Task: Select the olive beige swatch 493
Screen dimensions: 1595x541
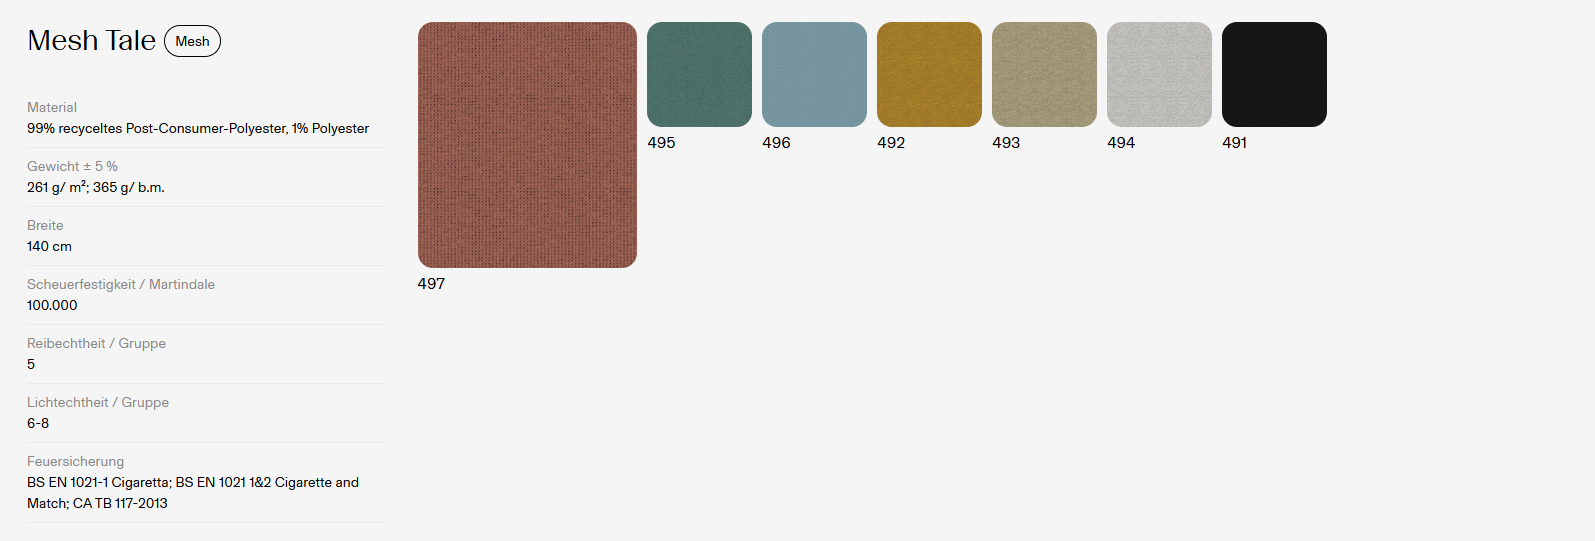Action: [x=1044, y=74]
